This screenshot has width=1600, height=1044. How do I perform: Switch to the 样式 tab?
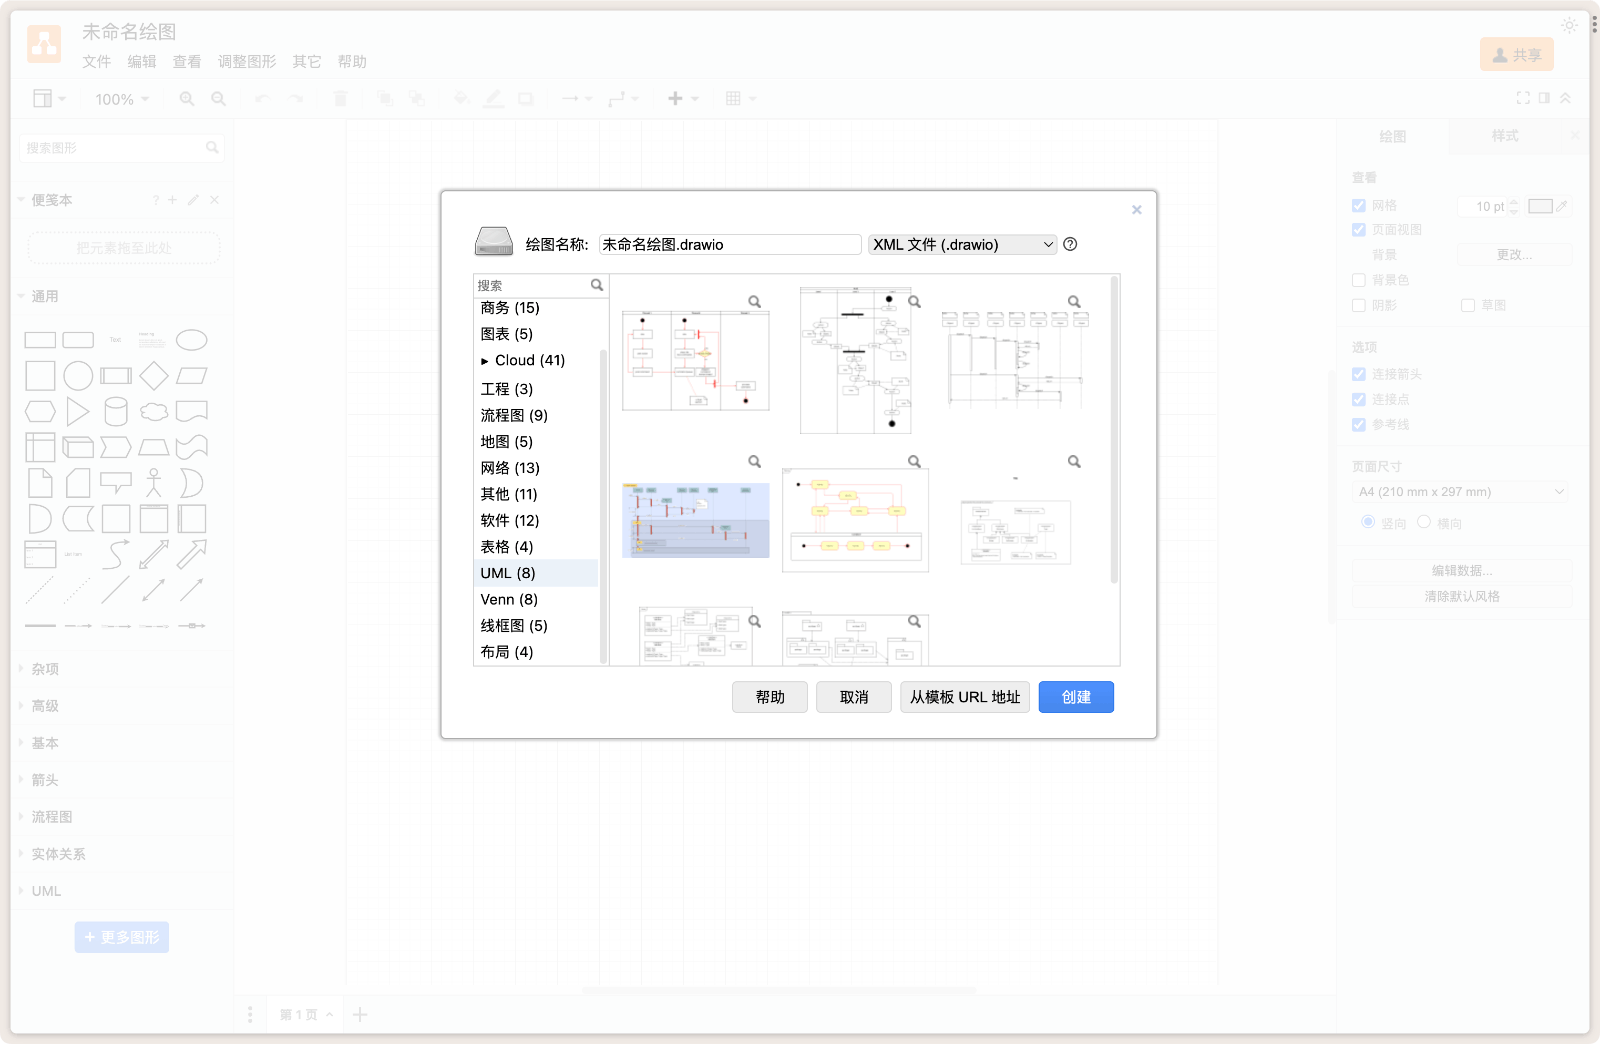[1505, 136]
